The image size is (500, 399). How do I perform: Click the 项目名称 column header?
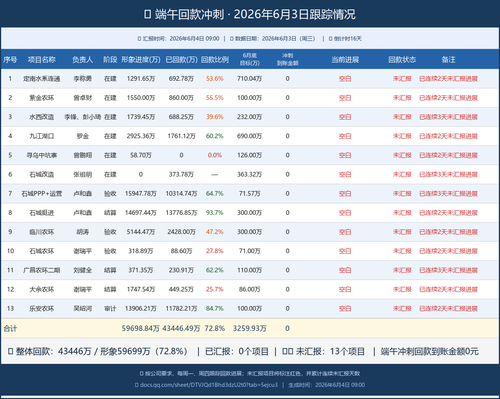[x=42, y=60]
